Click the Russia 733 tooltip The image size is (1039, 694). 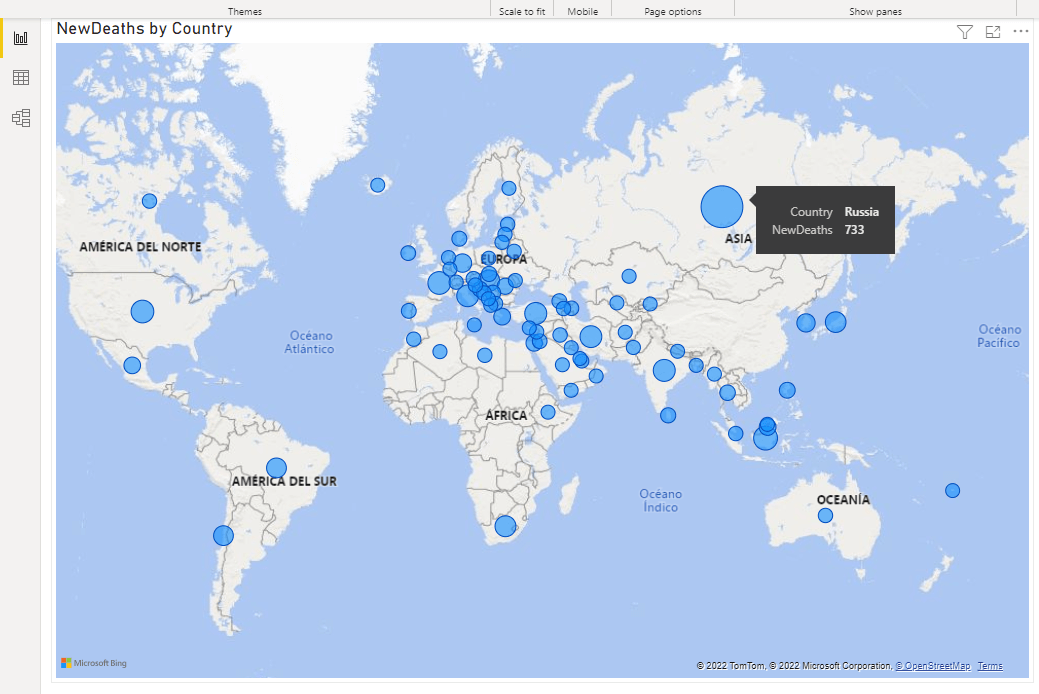pos(825,220)
